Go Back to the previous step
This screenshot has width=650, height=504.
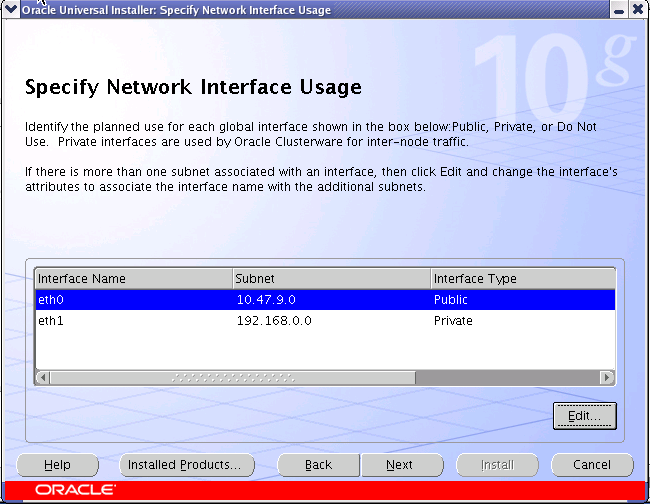click(318, 465)
